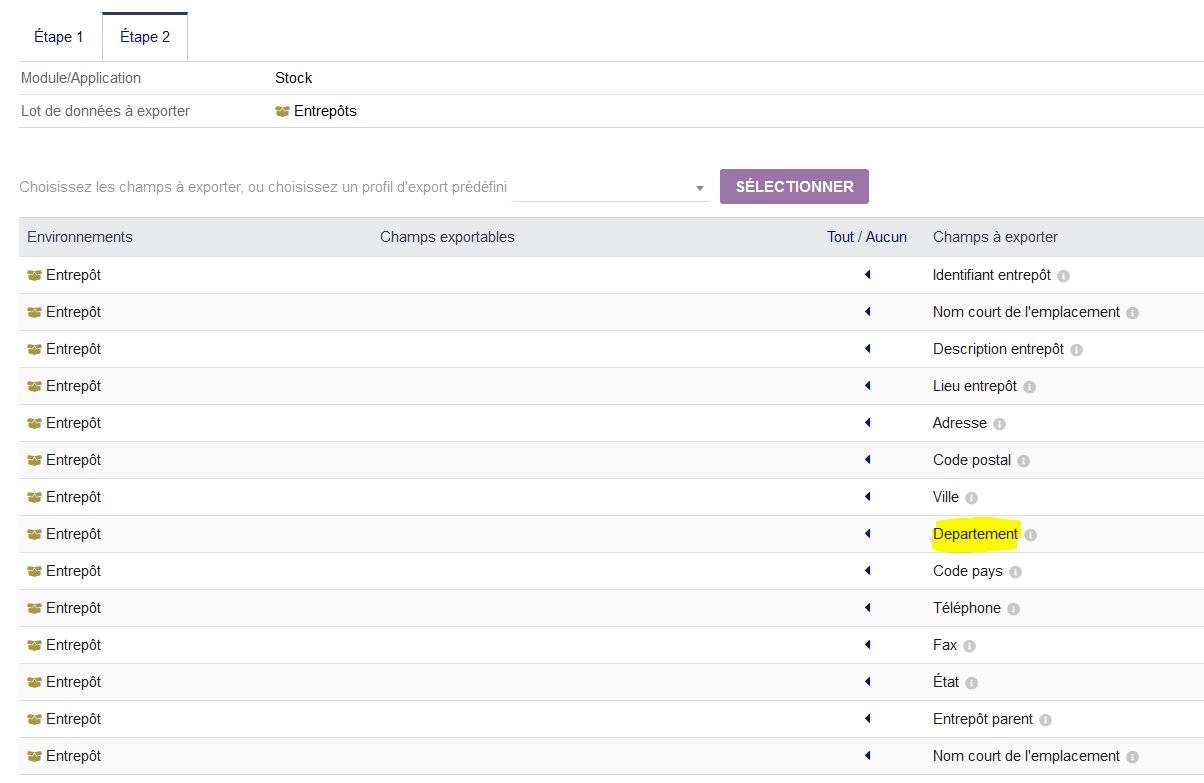The image size is (1204, 783).
Task: Collapse the arrow on the "Departement" row
Action: (x=866, y=534)
